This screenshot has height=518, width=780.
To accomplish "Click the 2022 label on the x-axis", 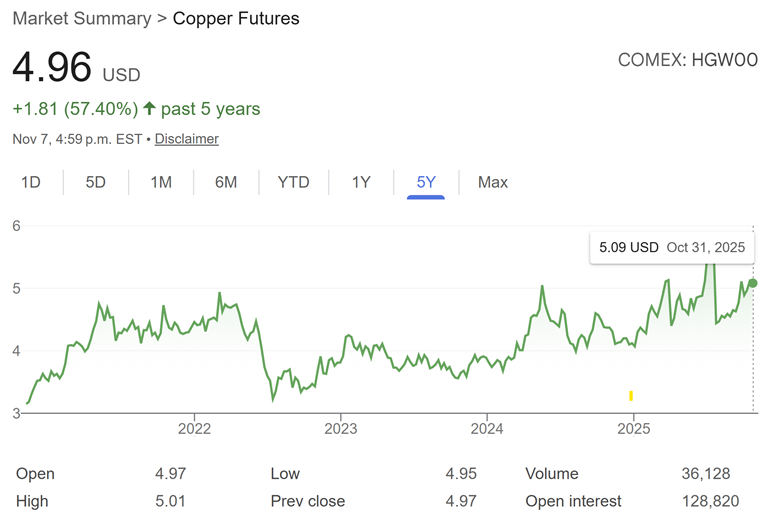I will click(194, 429).
